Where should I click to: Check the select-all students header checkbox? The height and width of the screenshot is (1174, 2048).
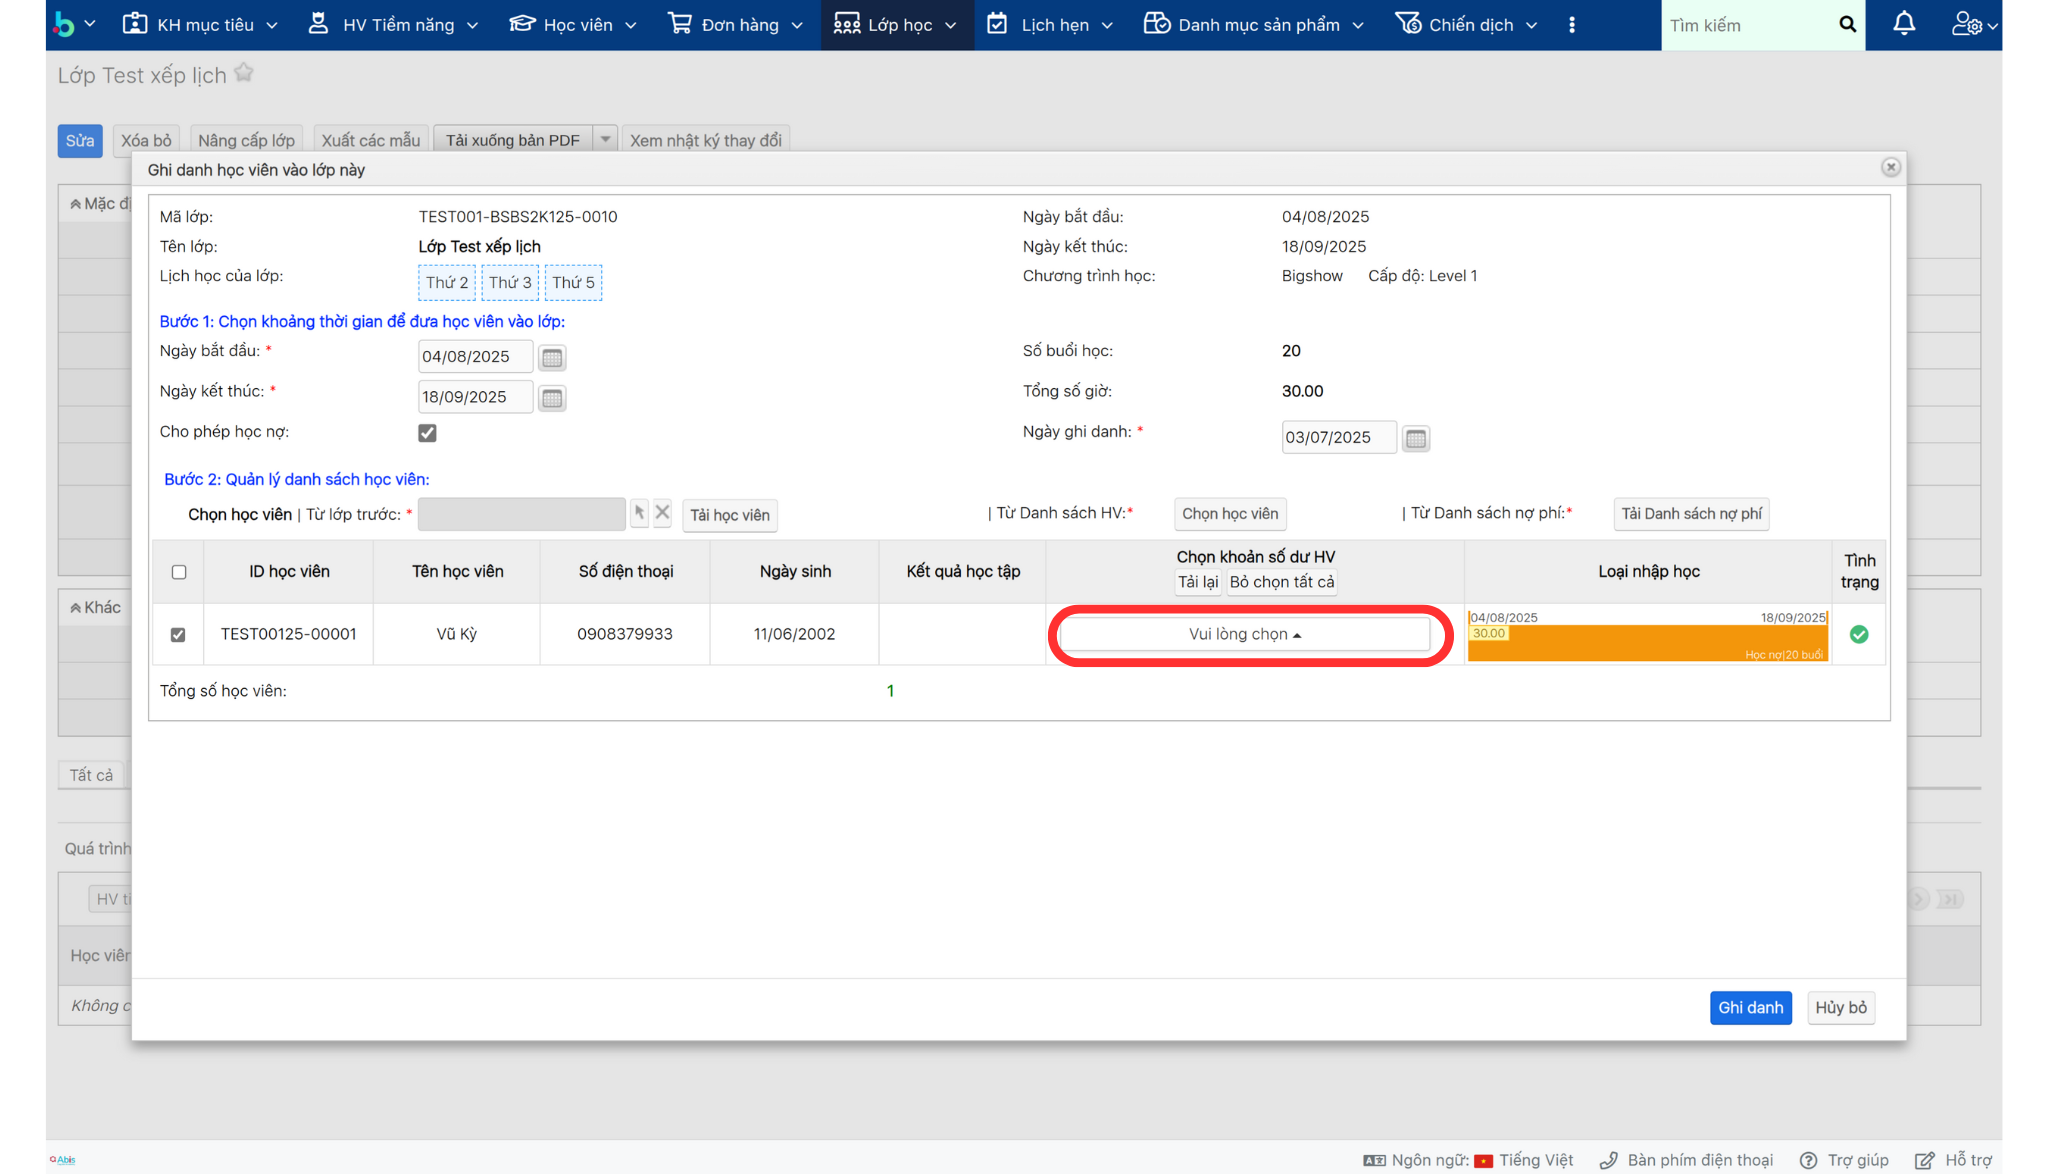tap(179, 572)
